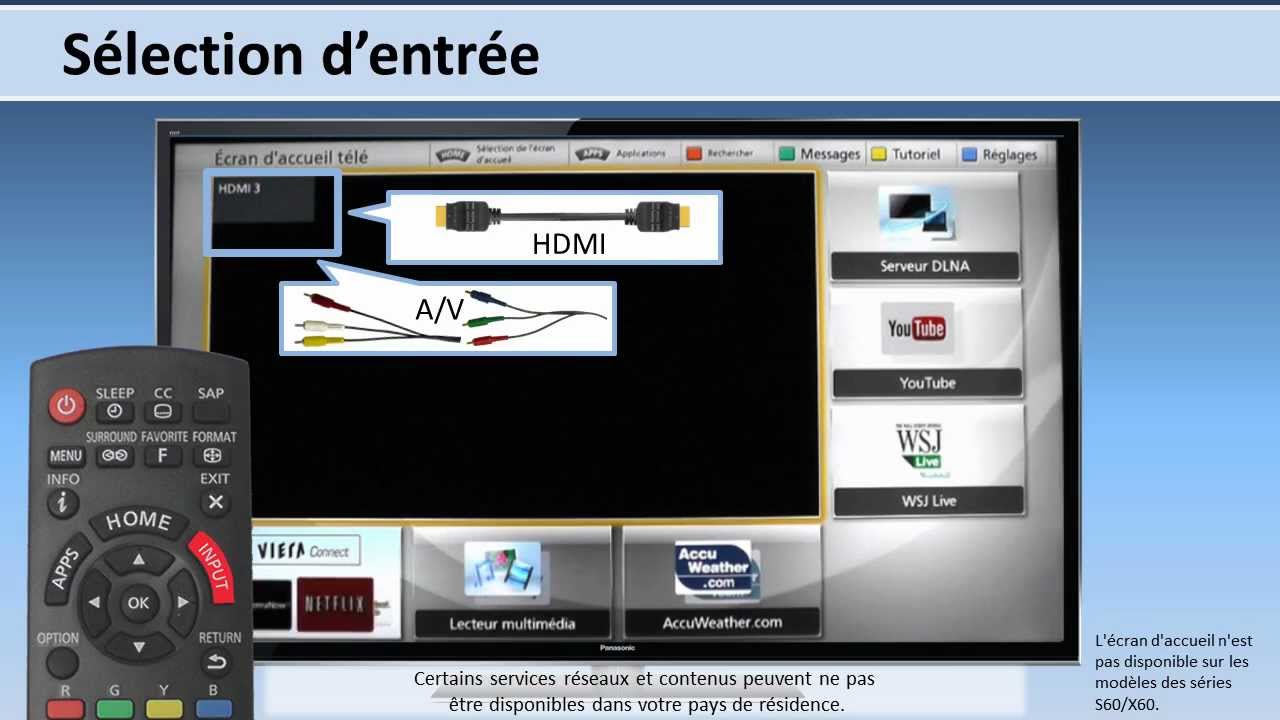Click the HOME button on remote
This screenshot has width=1280, height=720.
[138, 521]
